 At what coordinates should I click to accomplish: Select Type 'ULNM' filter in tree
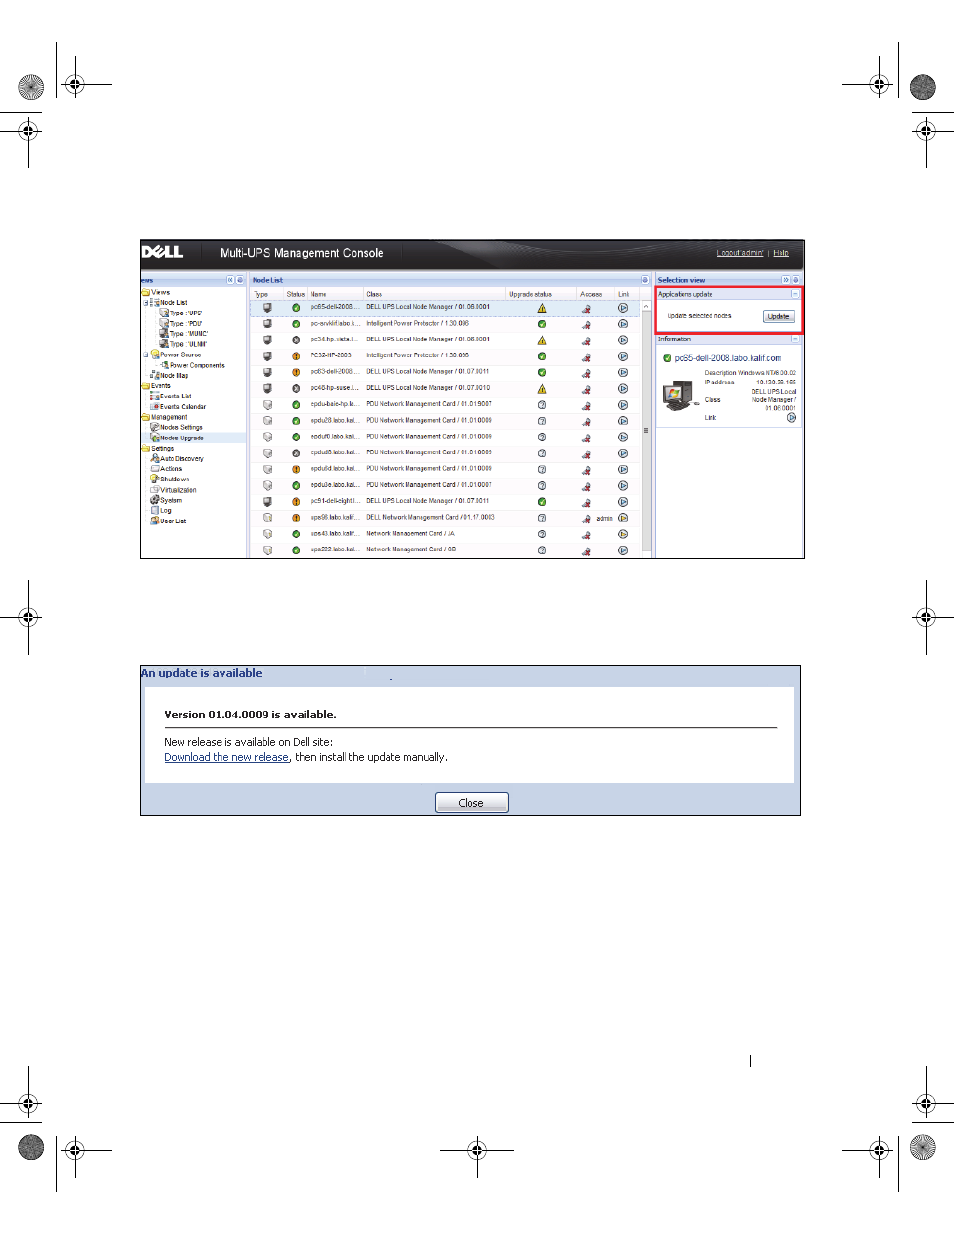[189, 344]
